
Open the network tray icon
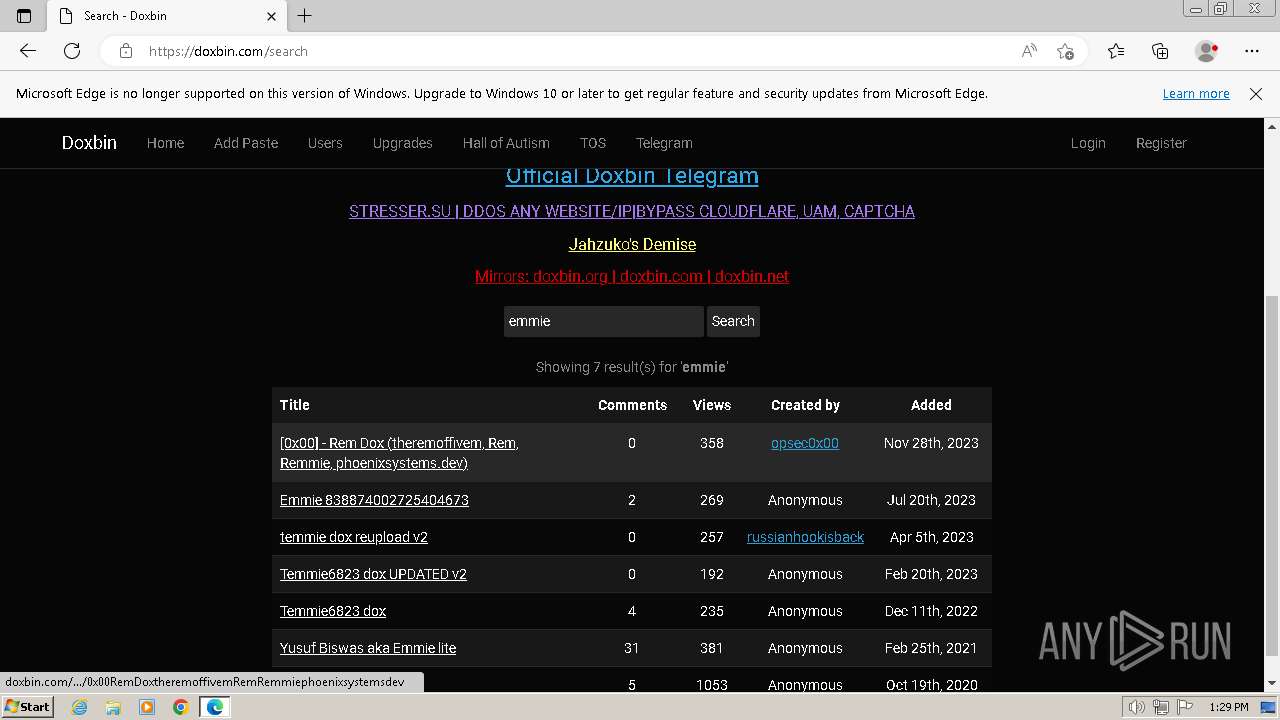pos(1161,707)
